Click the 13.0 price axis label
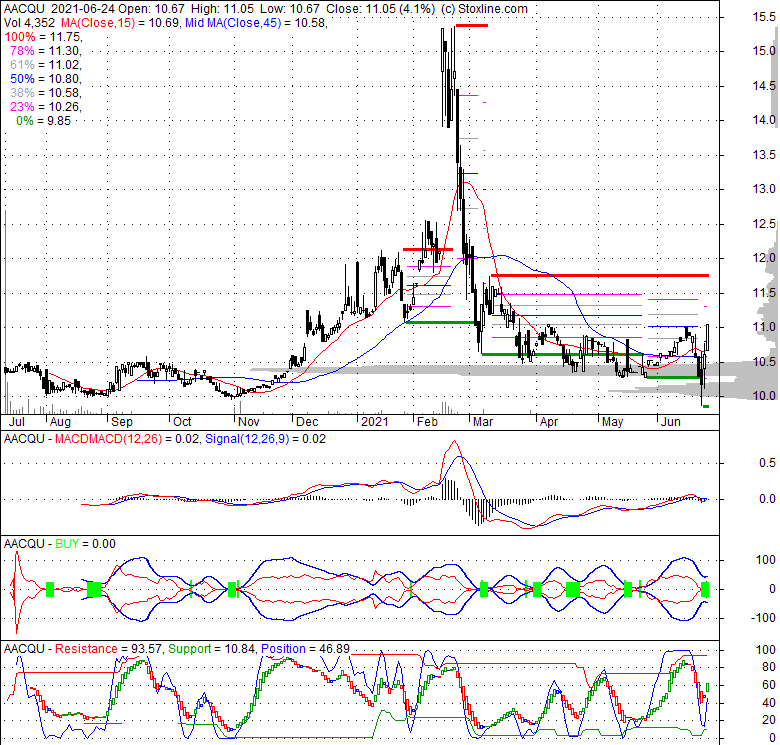Screen dimensions: 780x745 click(764, 189)
